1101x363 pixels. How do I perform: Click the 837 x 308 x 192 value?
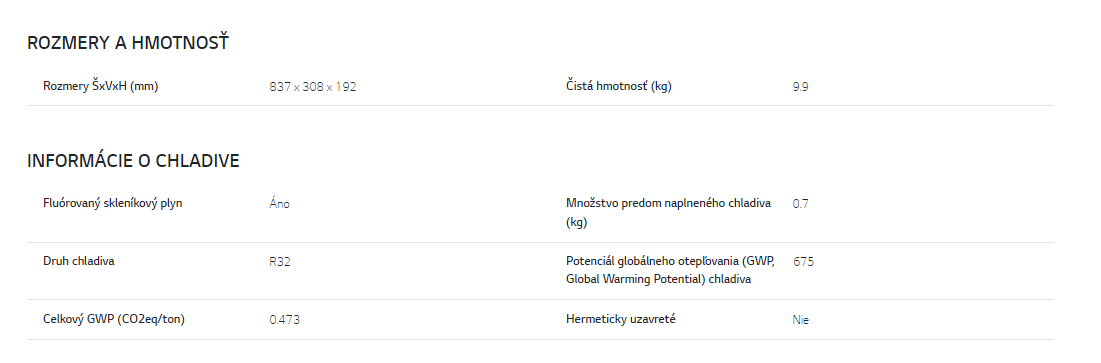(x=312, y=87)
